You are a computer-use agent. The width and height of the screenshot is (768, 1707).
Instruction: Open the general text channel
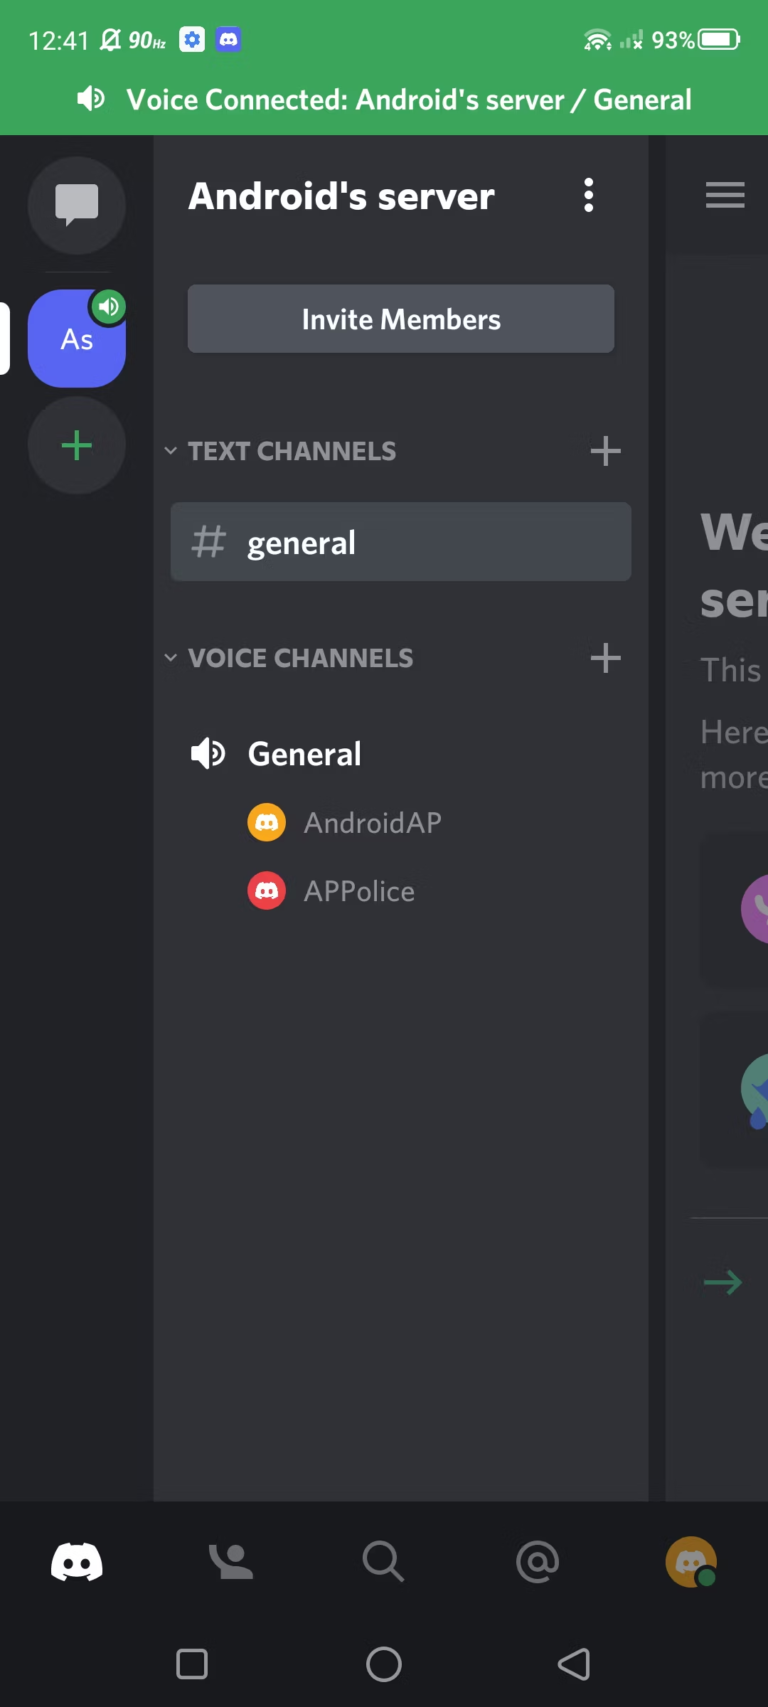(400, 542)
